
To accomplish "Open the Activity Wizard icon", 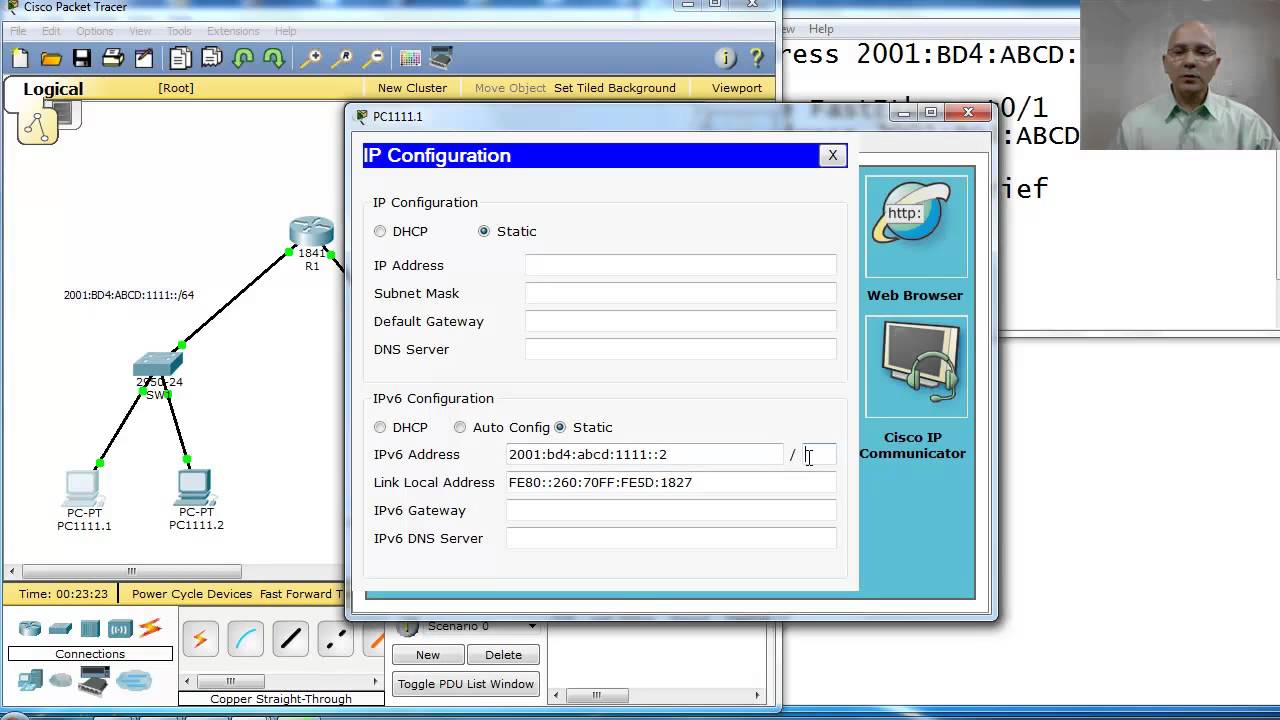I will (144, 59).
